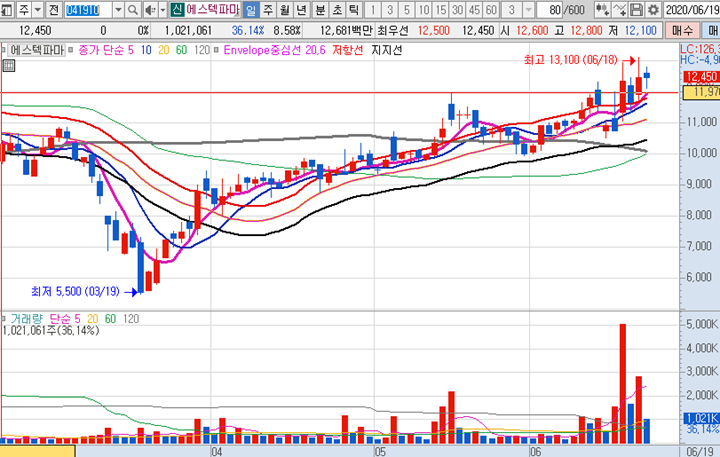The height and width of the screenshot is (457, 720).
Task: Click the candle count field showing 80
Action: (550, 9)
